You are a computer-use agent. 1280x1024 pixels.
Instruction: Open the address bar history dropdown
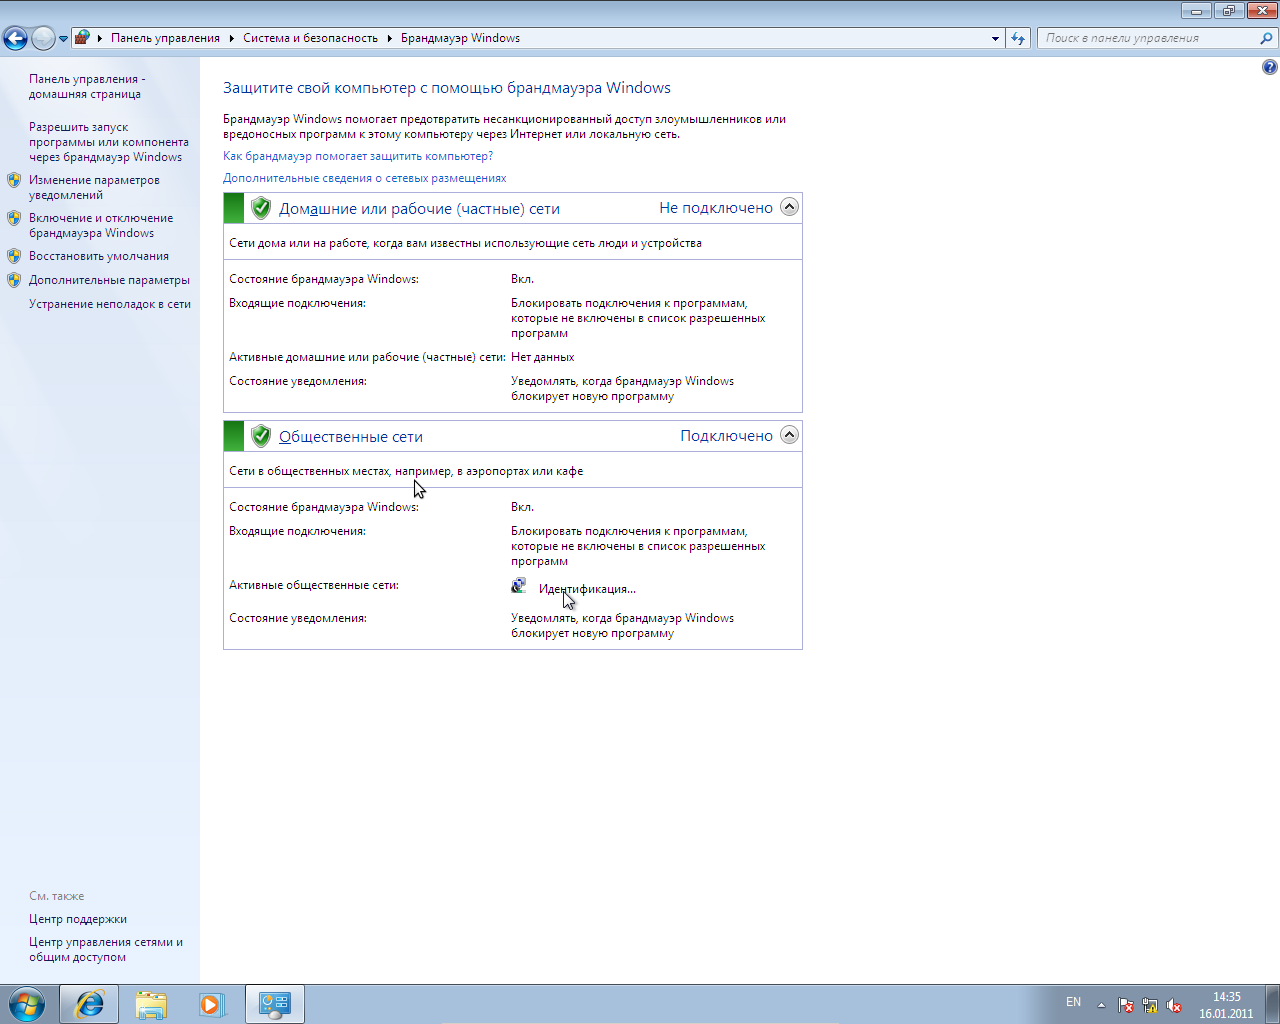pos(995,38)
